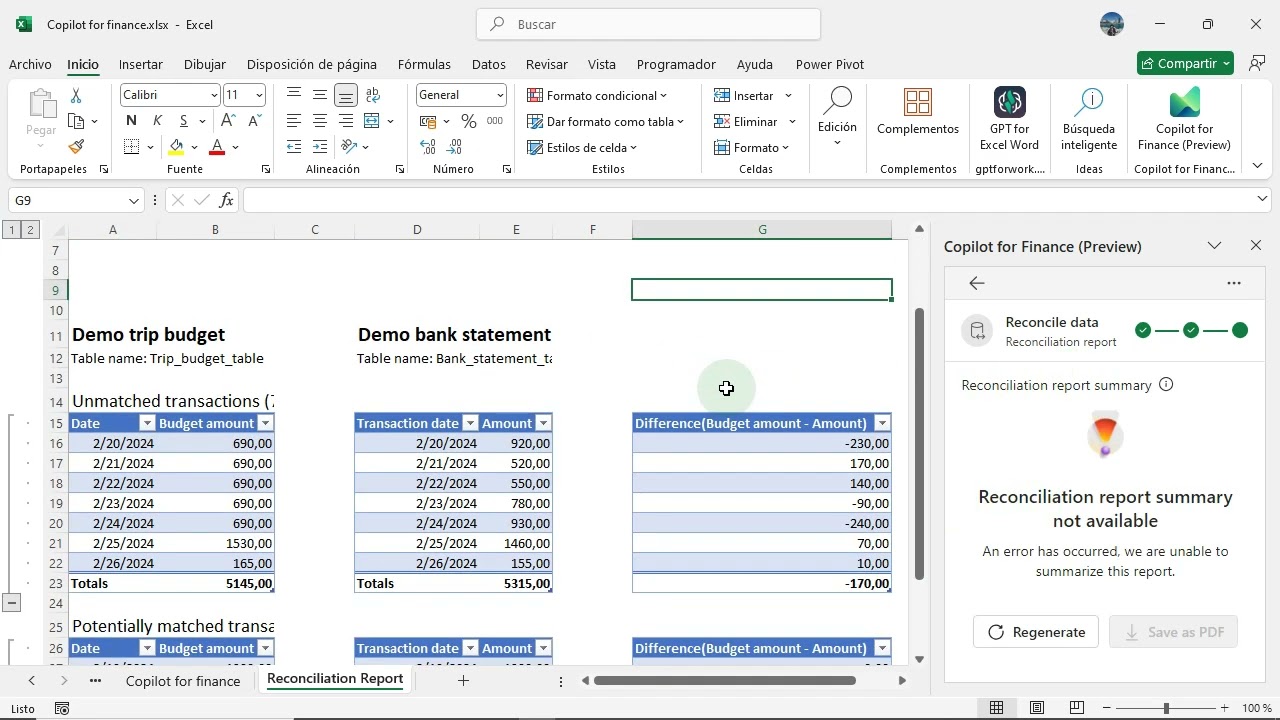This screenshot has height=720, width=1280.
Task: Click the Cut scissors icon
Action: coord(76,96)
